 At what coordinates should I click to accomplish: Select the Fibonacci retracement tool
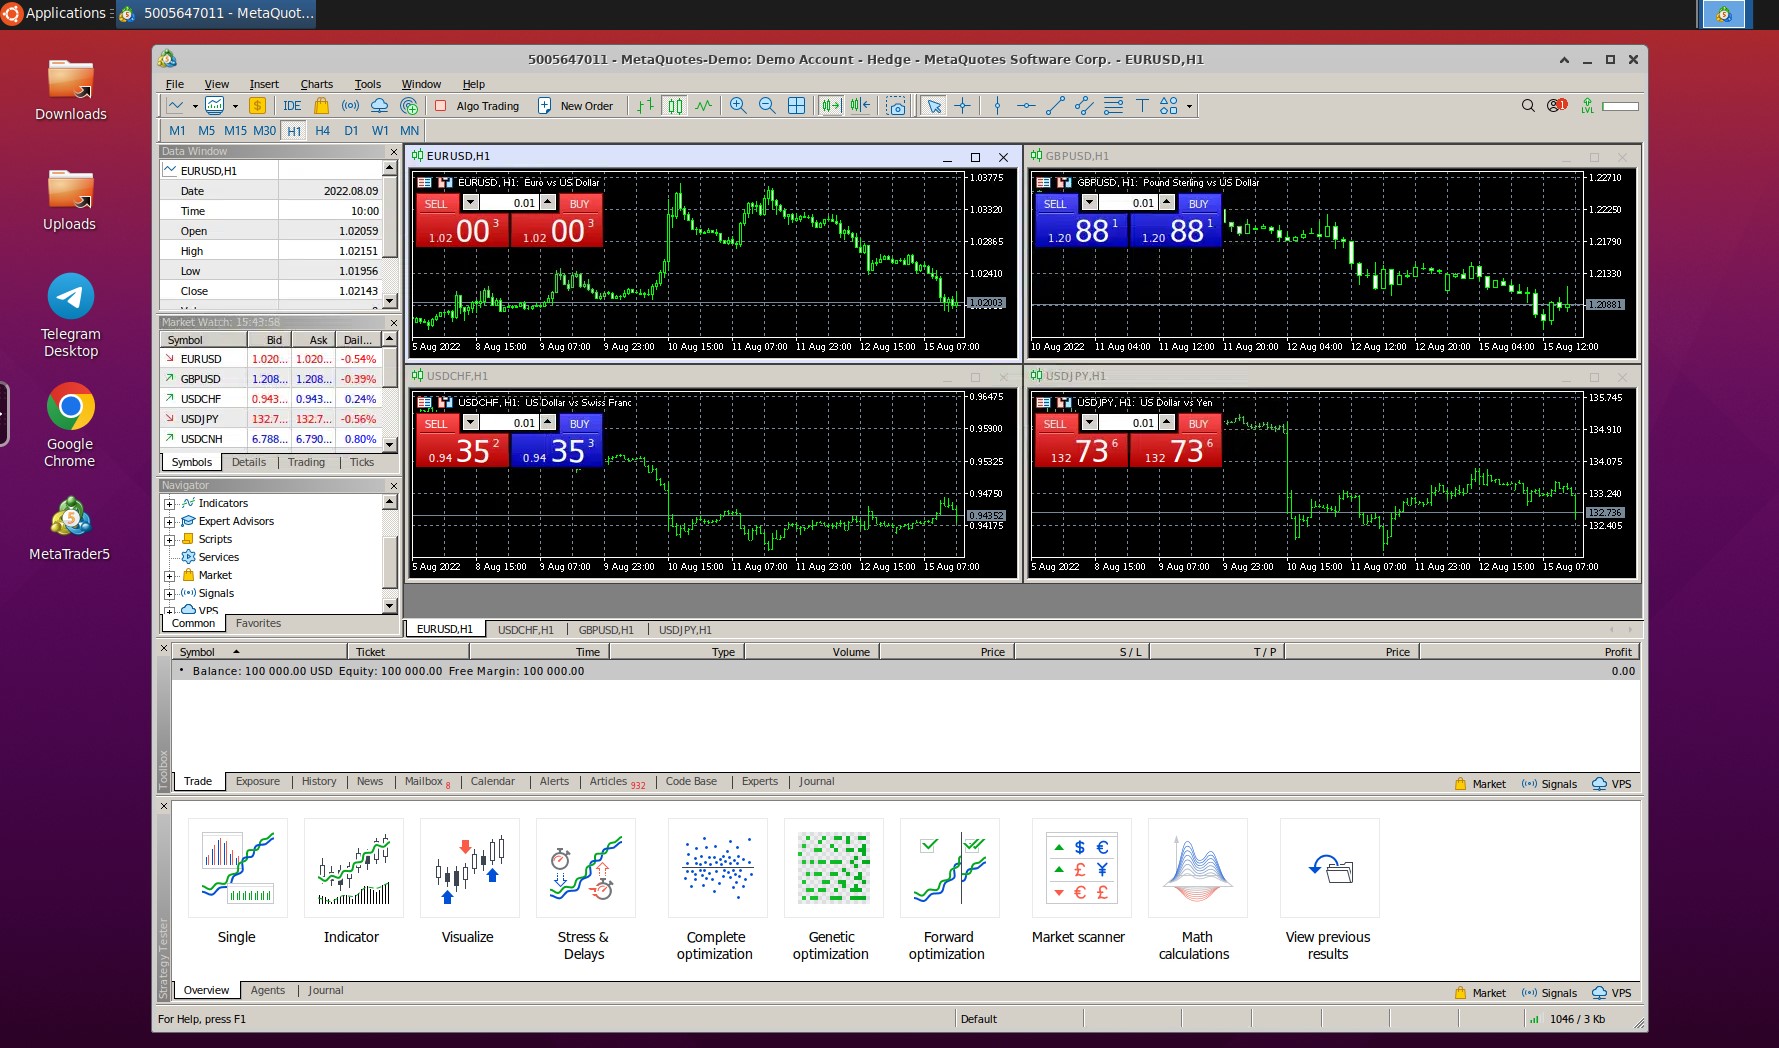tap(1113, 106)
